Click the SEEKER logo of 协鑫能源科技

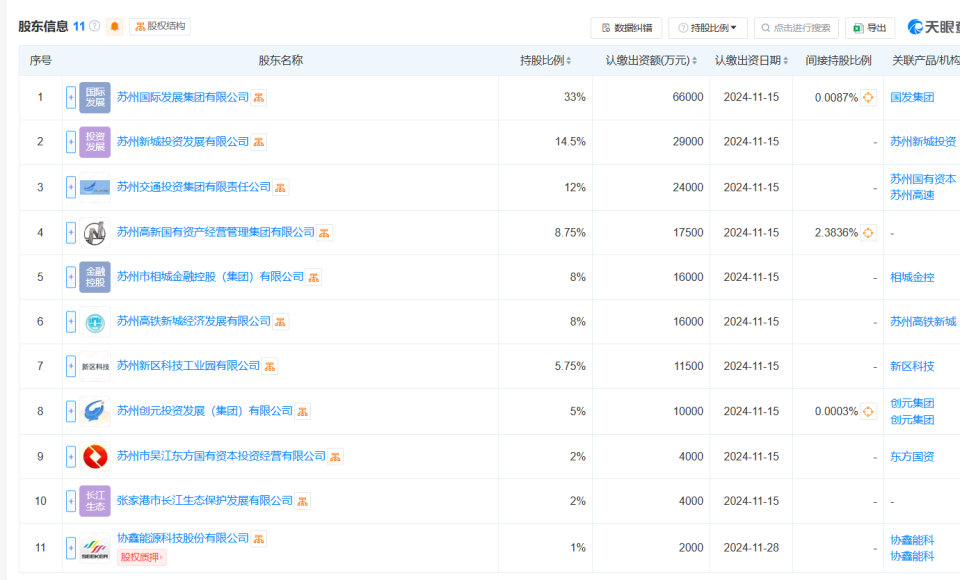coord(95,548)
